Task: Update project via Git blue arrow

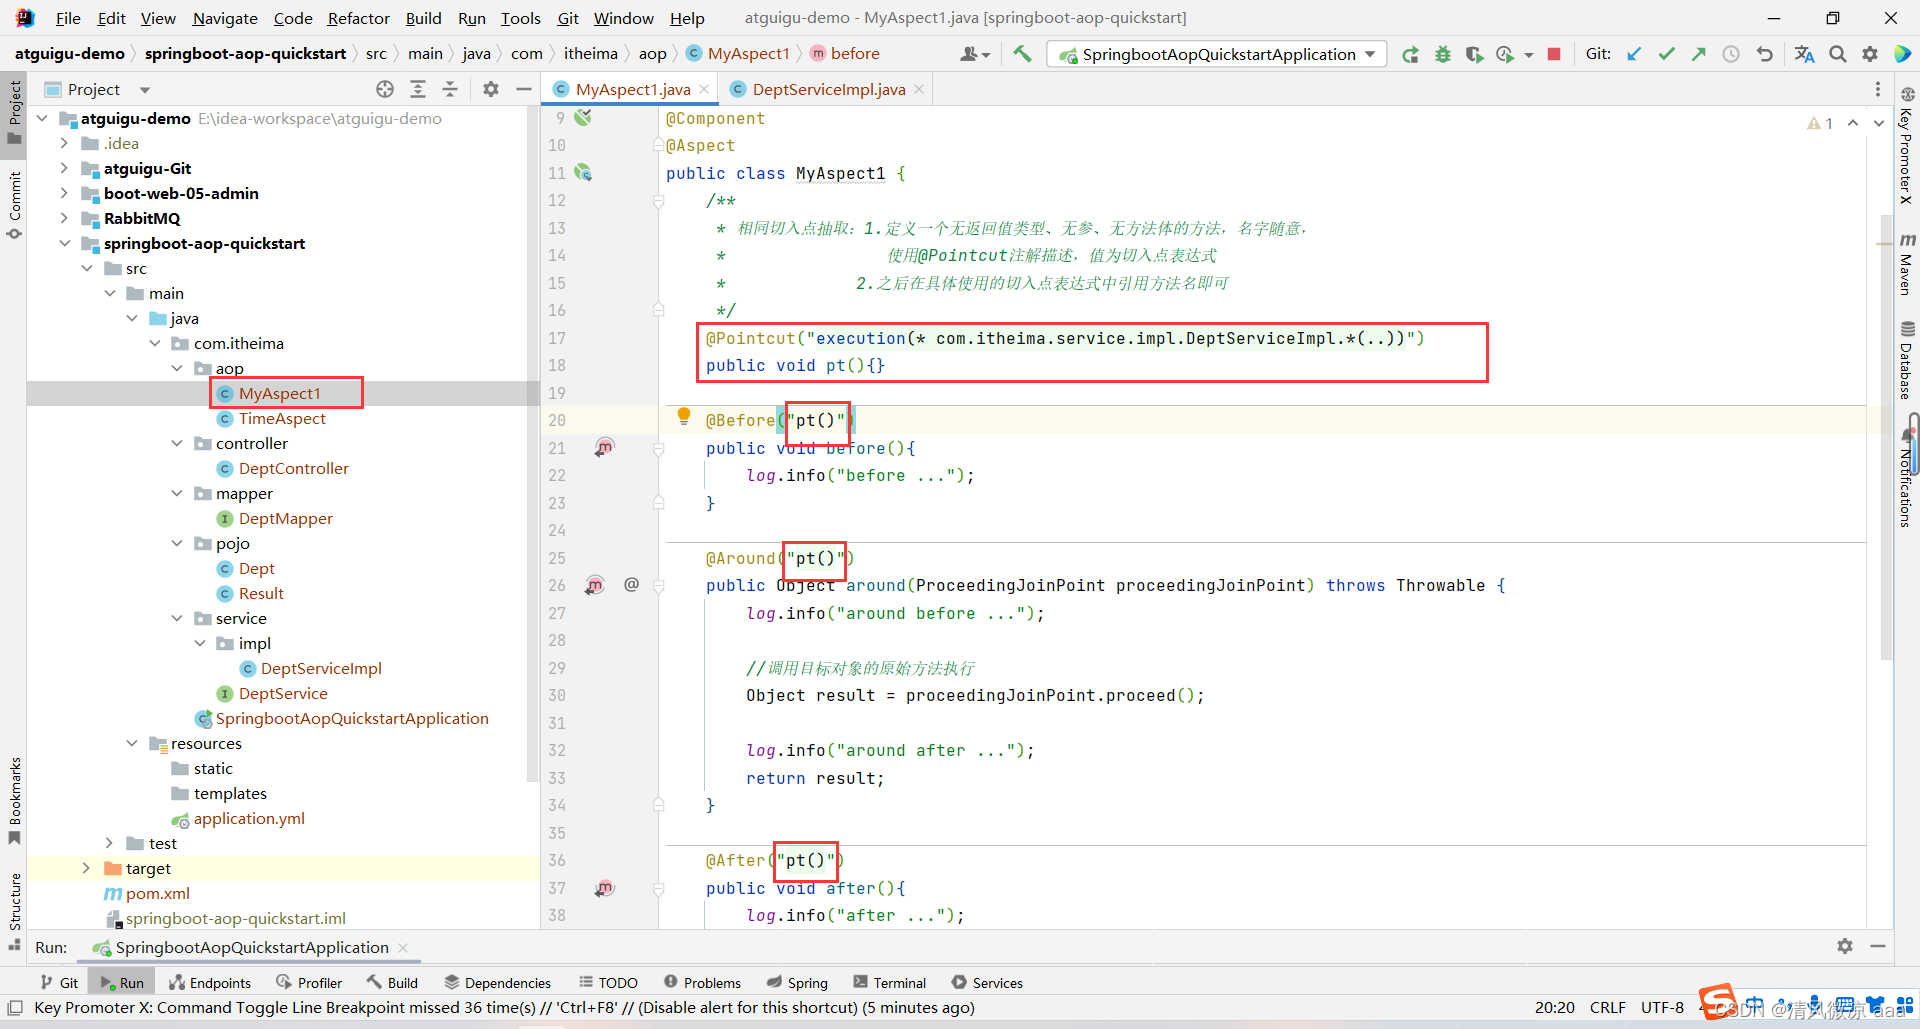Action: [x=1634, y=54]
